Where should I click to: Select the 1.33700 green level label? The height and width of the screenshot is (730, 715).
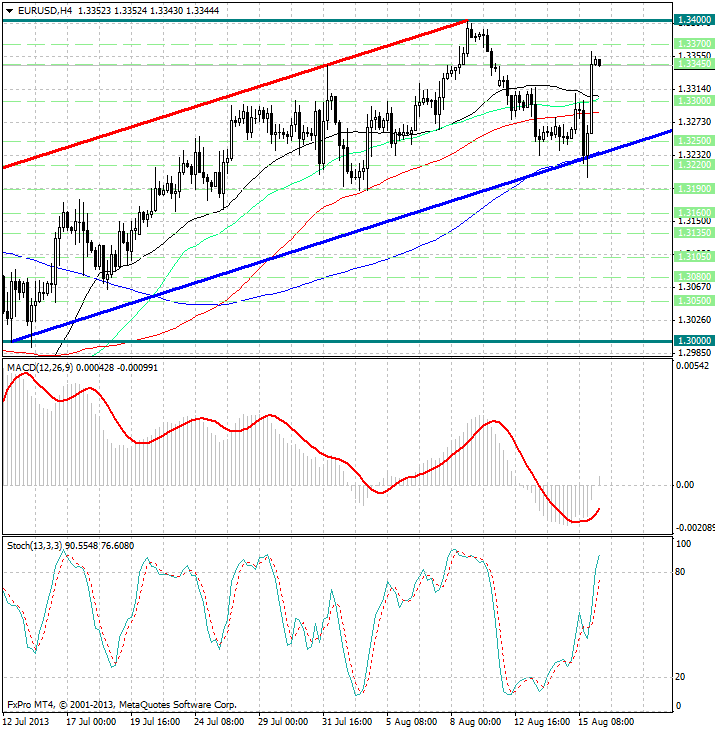click(x=694, y=44)
